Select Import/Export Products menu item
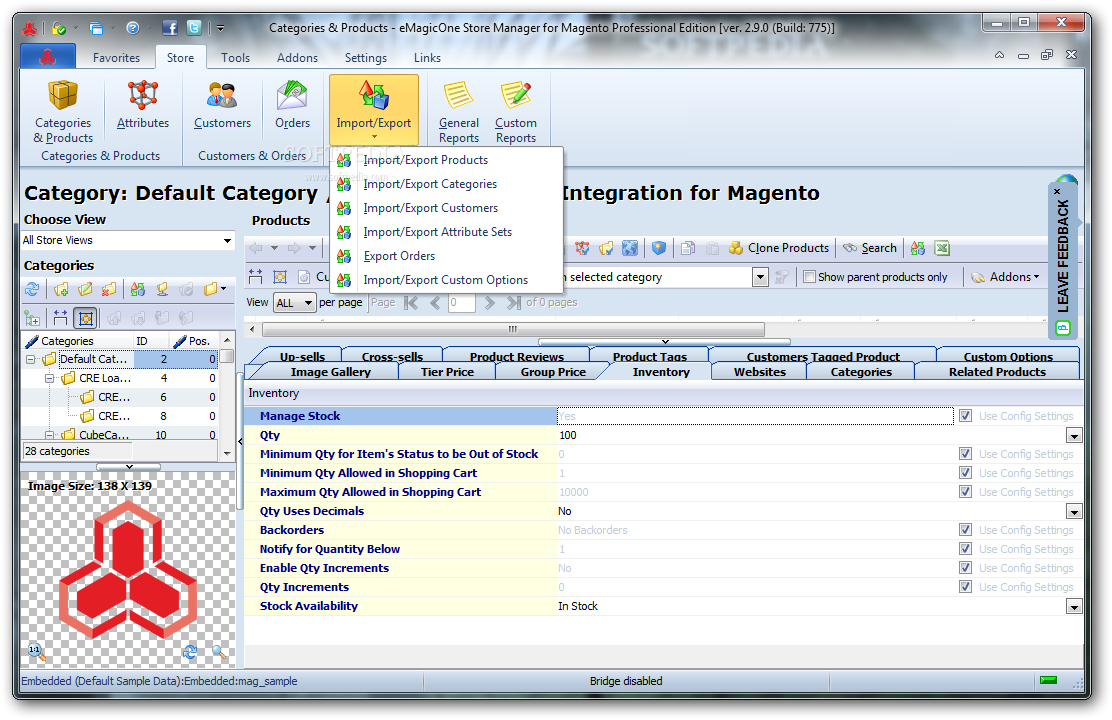The width and height of the screenshot is (1112, 720). [447, 160]
